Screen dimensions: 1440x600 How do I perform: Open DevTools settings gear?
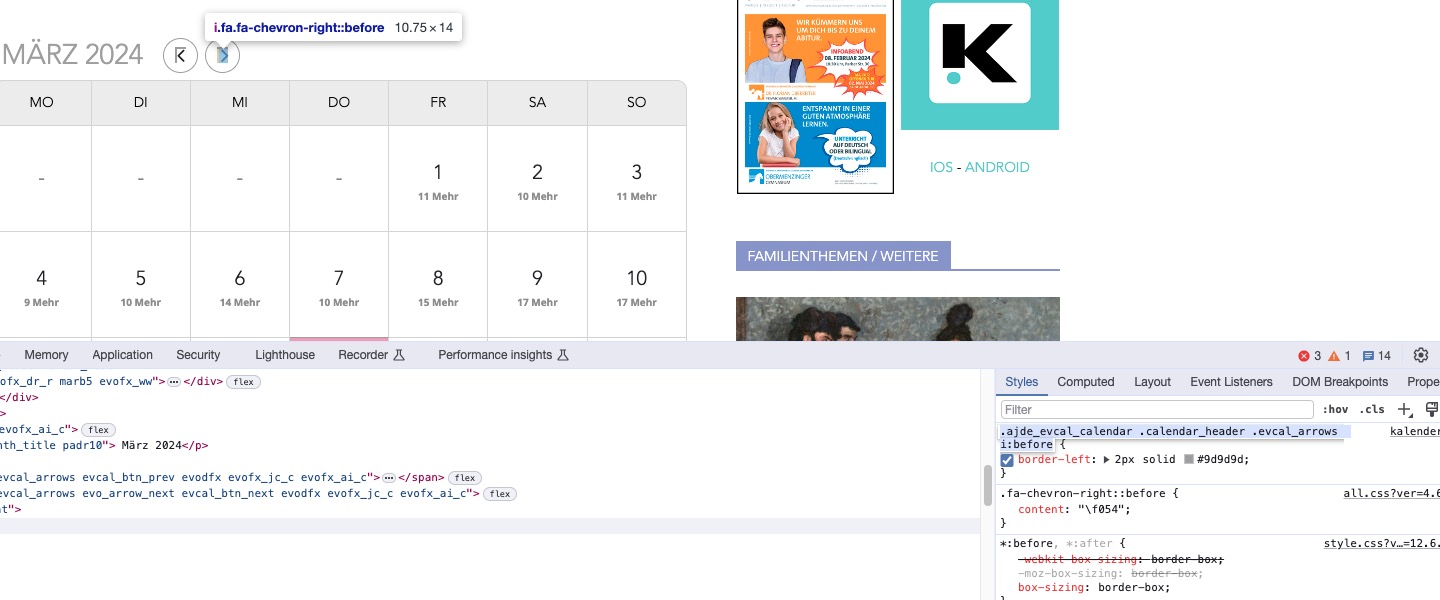(1421, 355)
